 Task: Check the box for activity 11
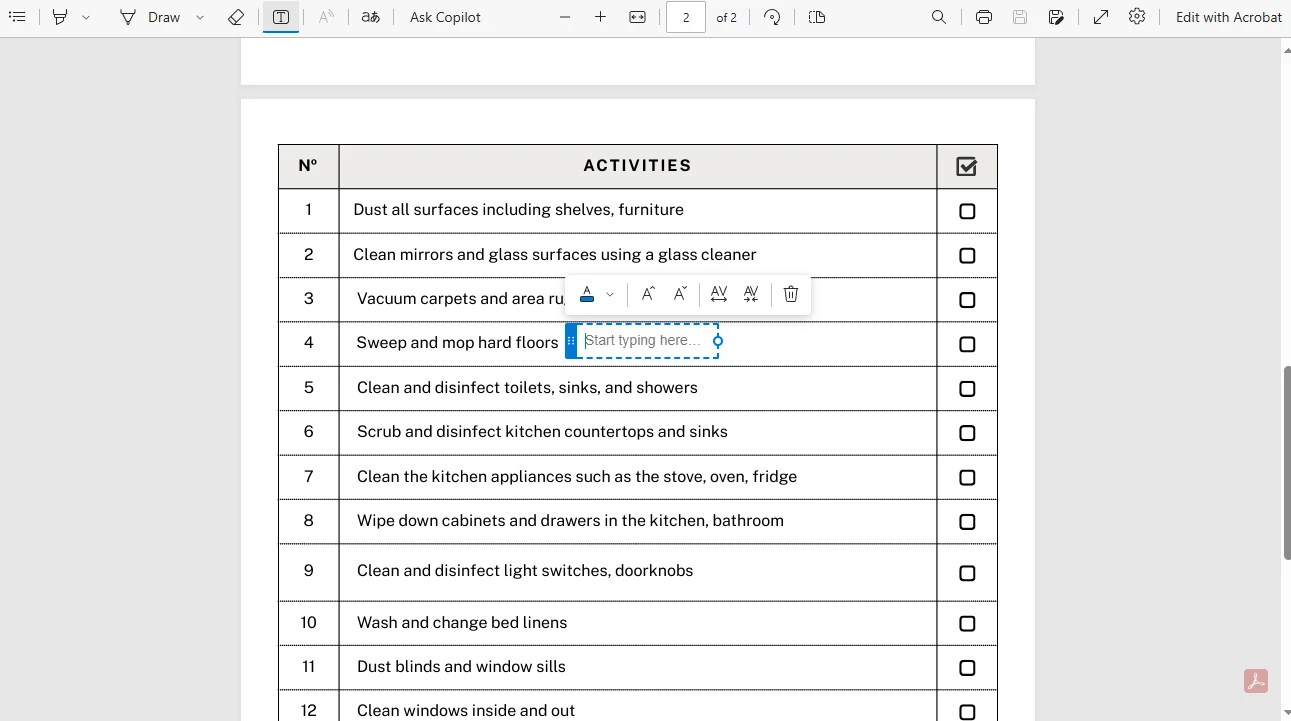coord(967,668)
